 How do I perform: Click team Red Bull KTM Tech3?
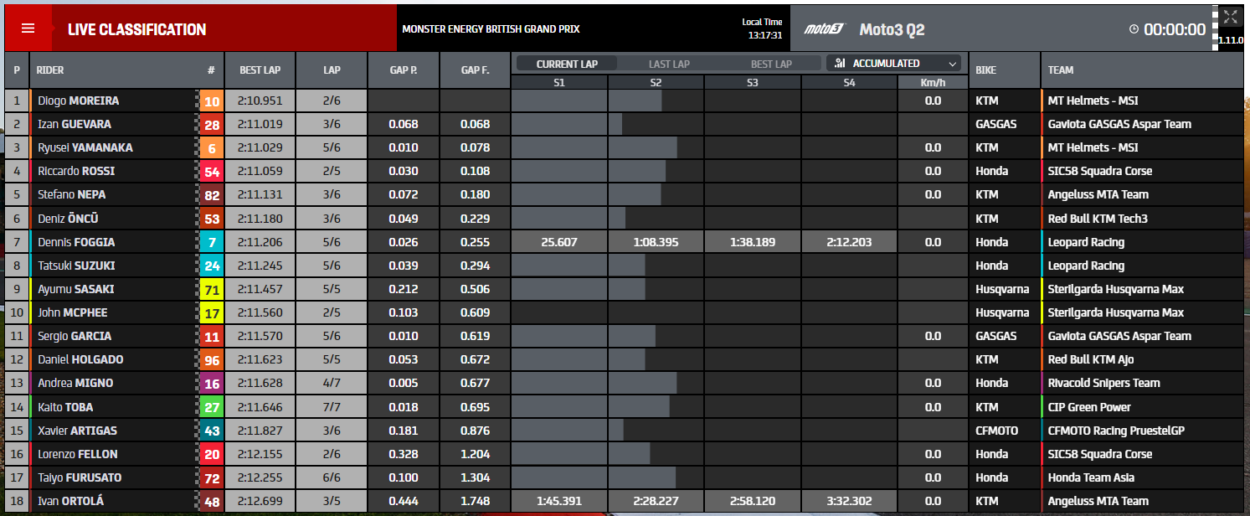(x=1097, y=219)
